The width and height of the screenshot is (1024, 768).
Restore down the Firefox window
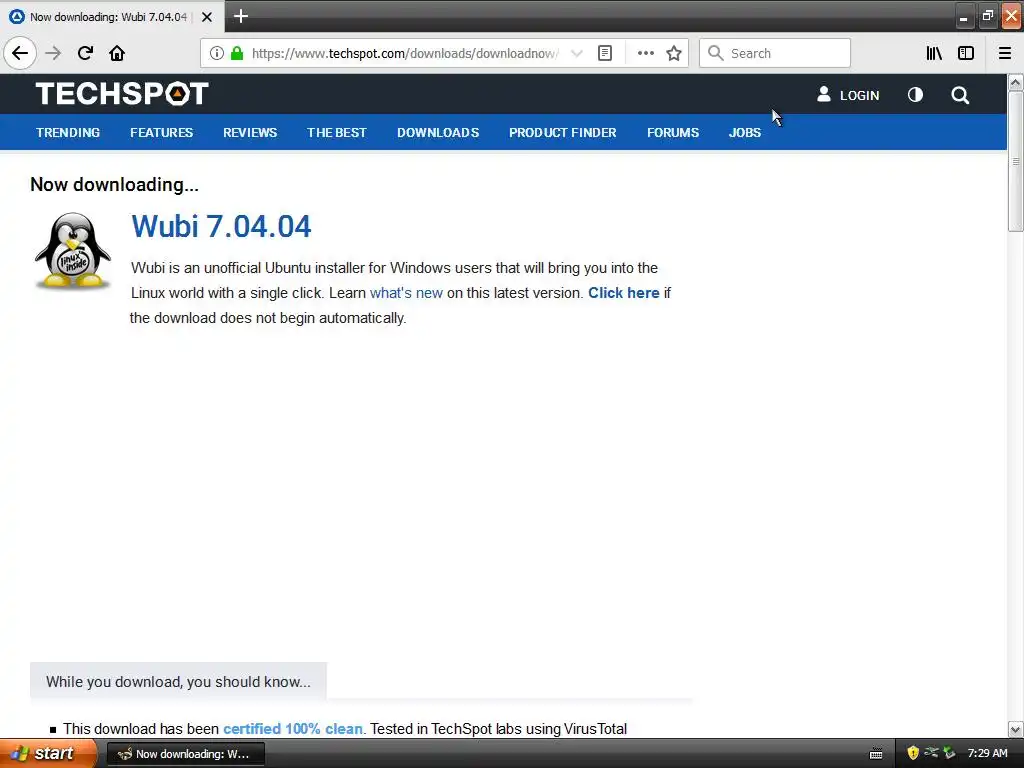pyautogui.click(x=987, y=16)
